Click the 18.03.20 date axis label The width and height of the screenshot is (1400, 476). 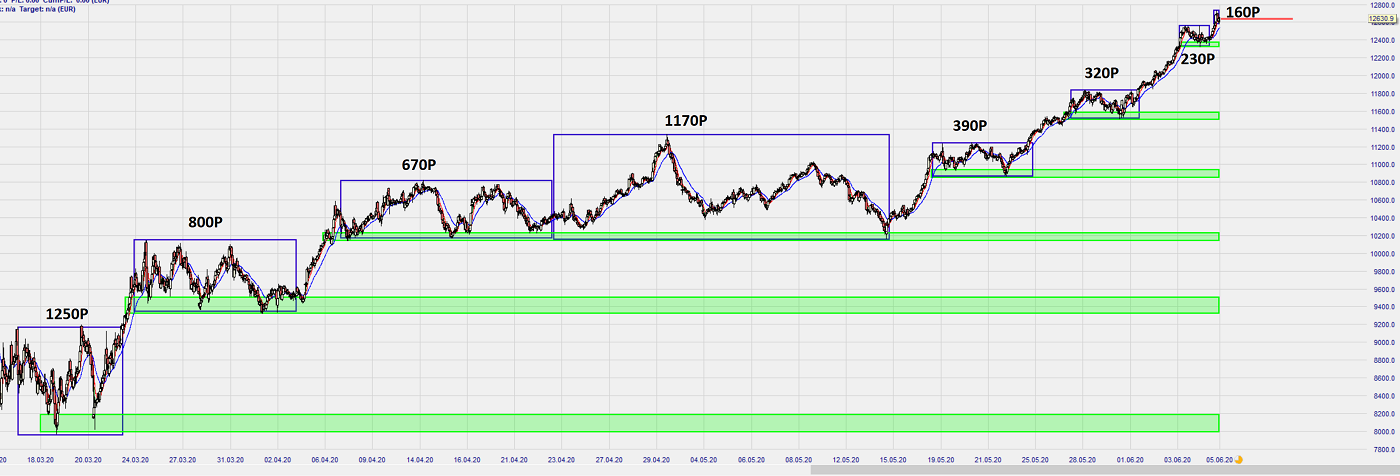coord(43,460)
